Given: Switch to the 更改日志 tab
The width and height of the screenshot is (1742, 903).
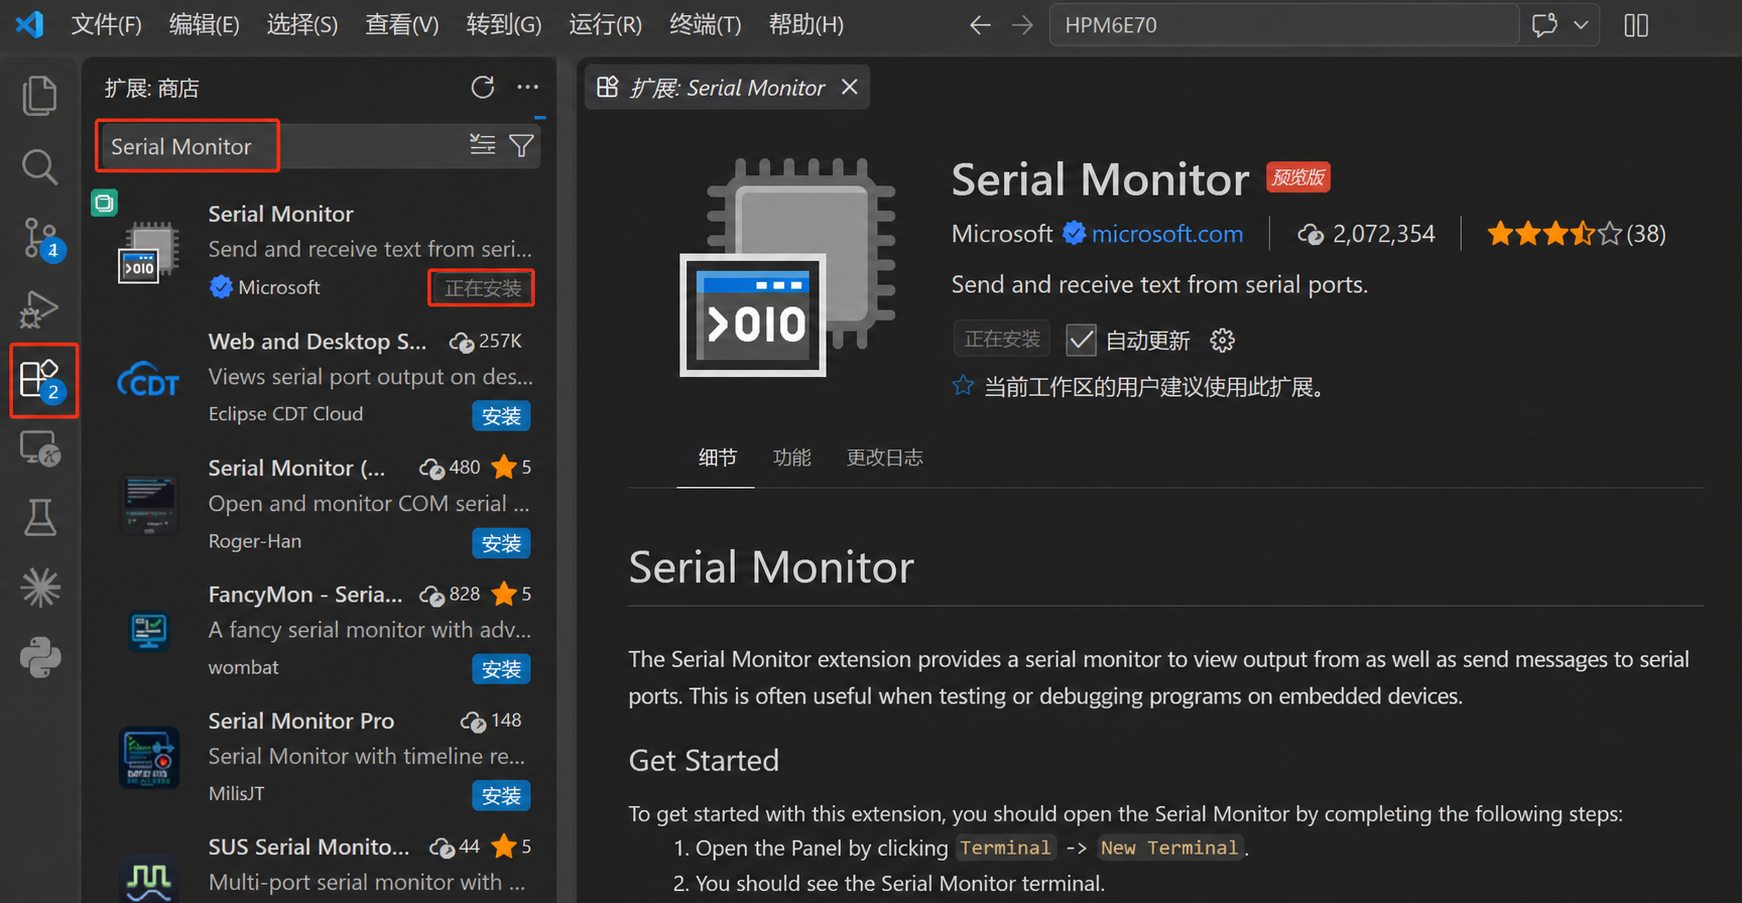Looking at the screenshot, I should (x=884, y=457).
